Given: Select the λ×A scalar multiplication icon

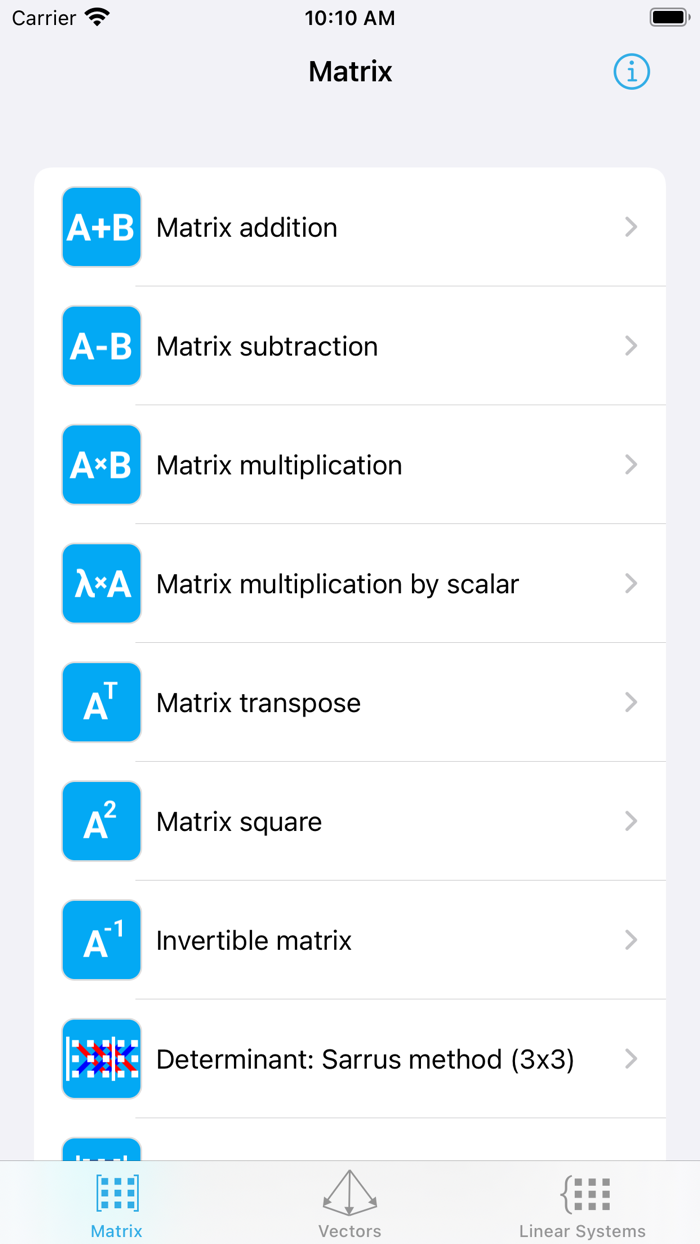Looking at the screenshot, I should tap(100, 583).
